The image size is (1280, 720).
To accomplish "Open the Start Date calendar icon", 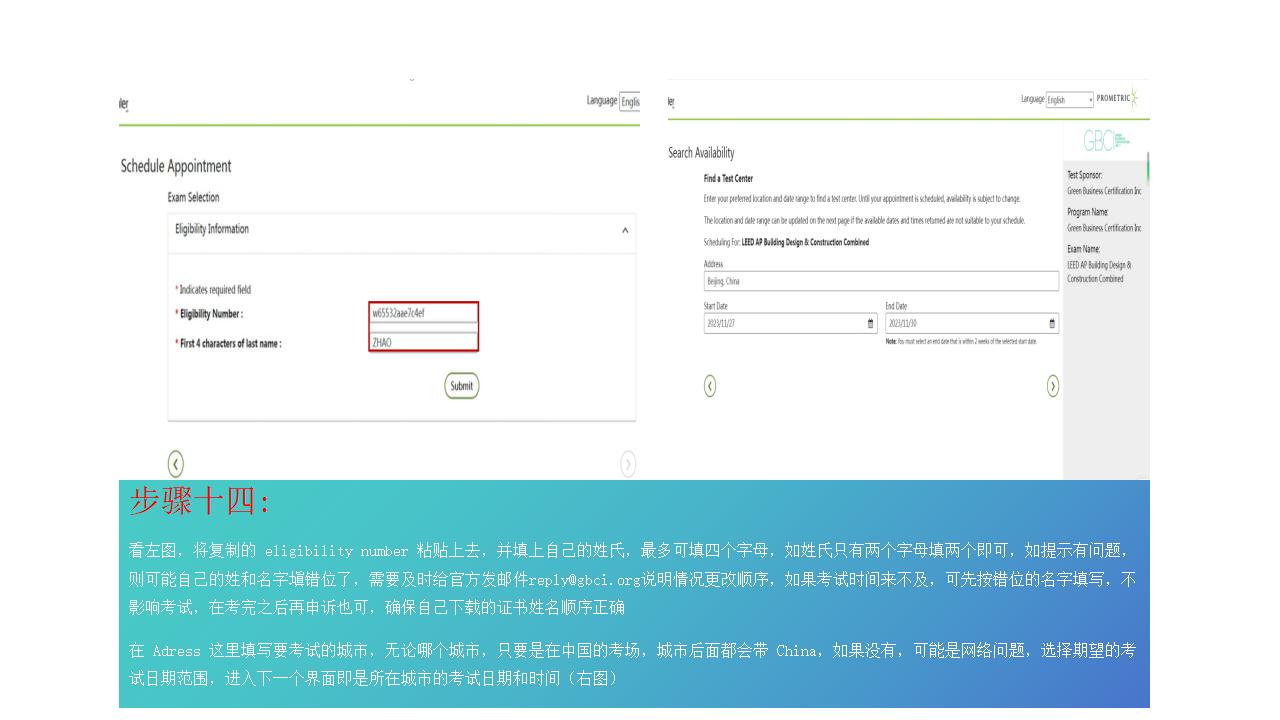I will click(868, 323).
